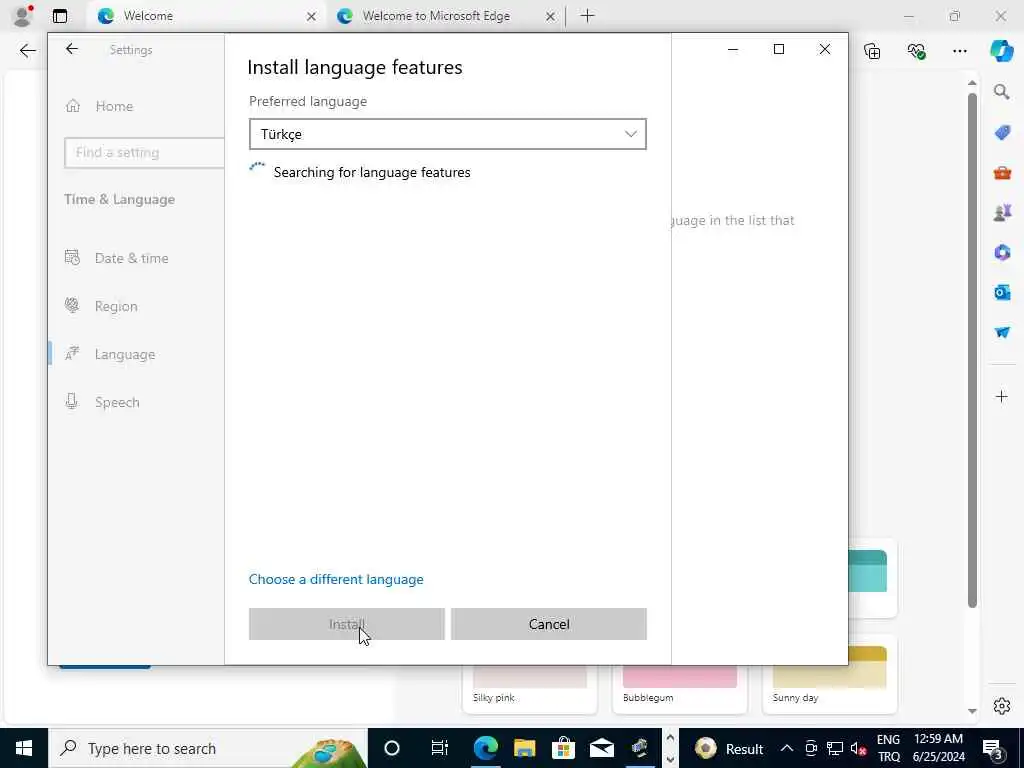Viewport: 1024px width, 768px height.
Task: Click taskbar Type here to search box
Action: click(x=208, y=748)
